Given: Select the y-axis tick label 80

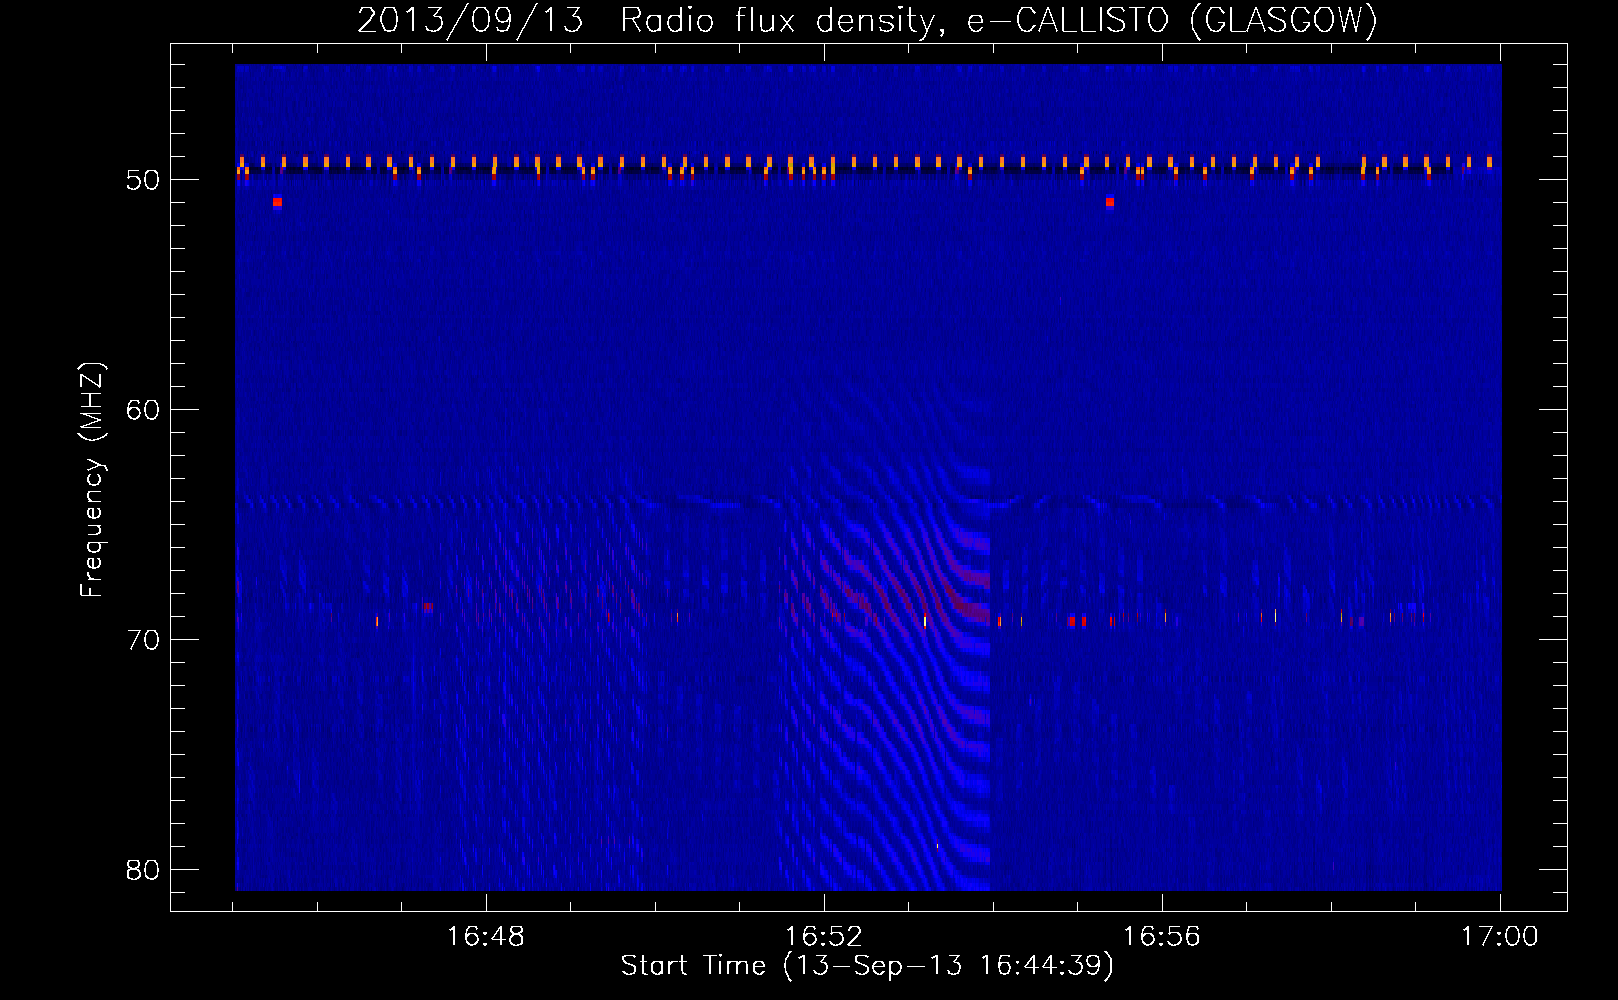Looking at the screenshot, I should (143, 870).
